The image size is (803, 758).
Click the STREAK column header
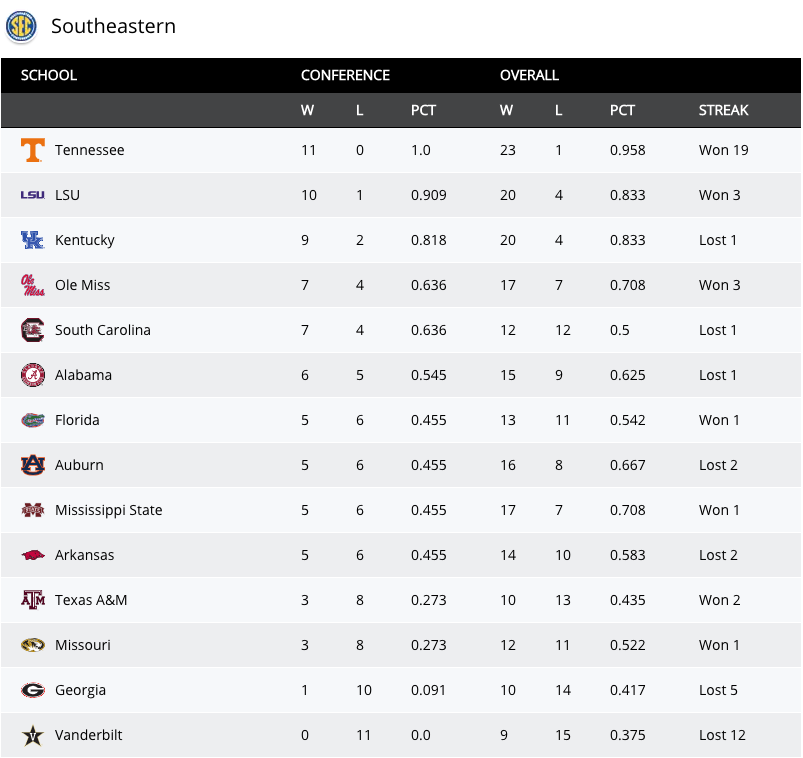723,110
